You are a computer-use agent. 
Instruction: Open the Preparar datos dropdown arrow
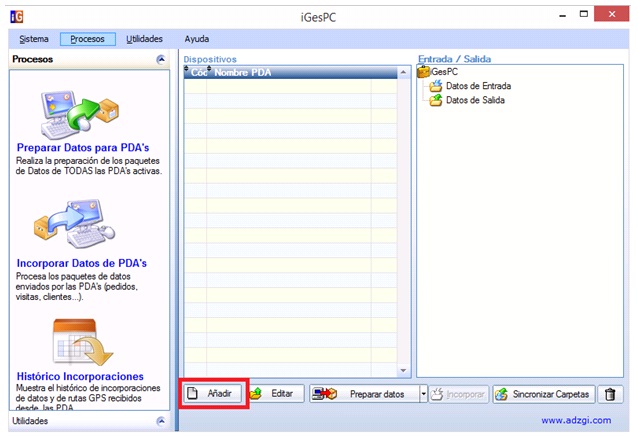(x=423, y=394)
